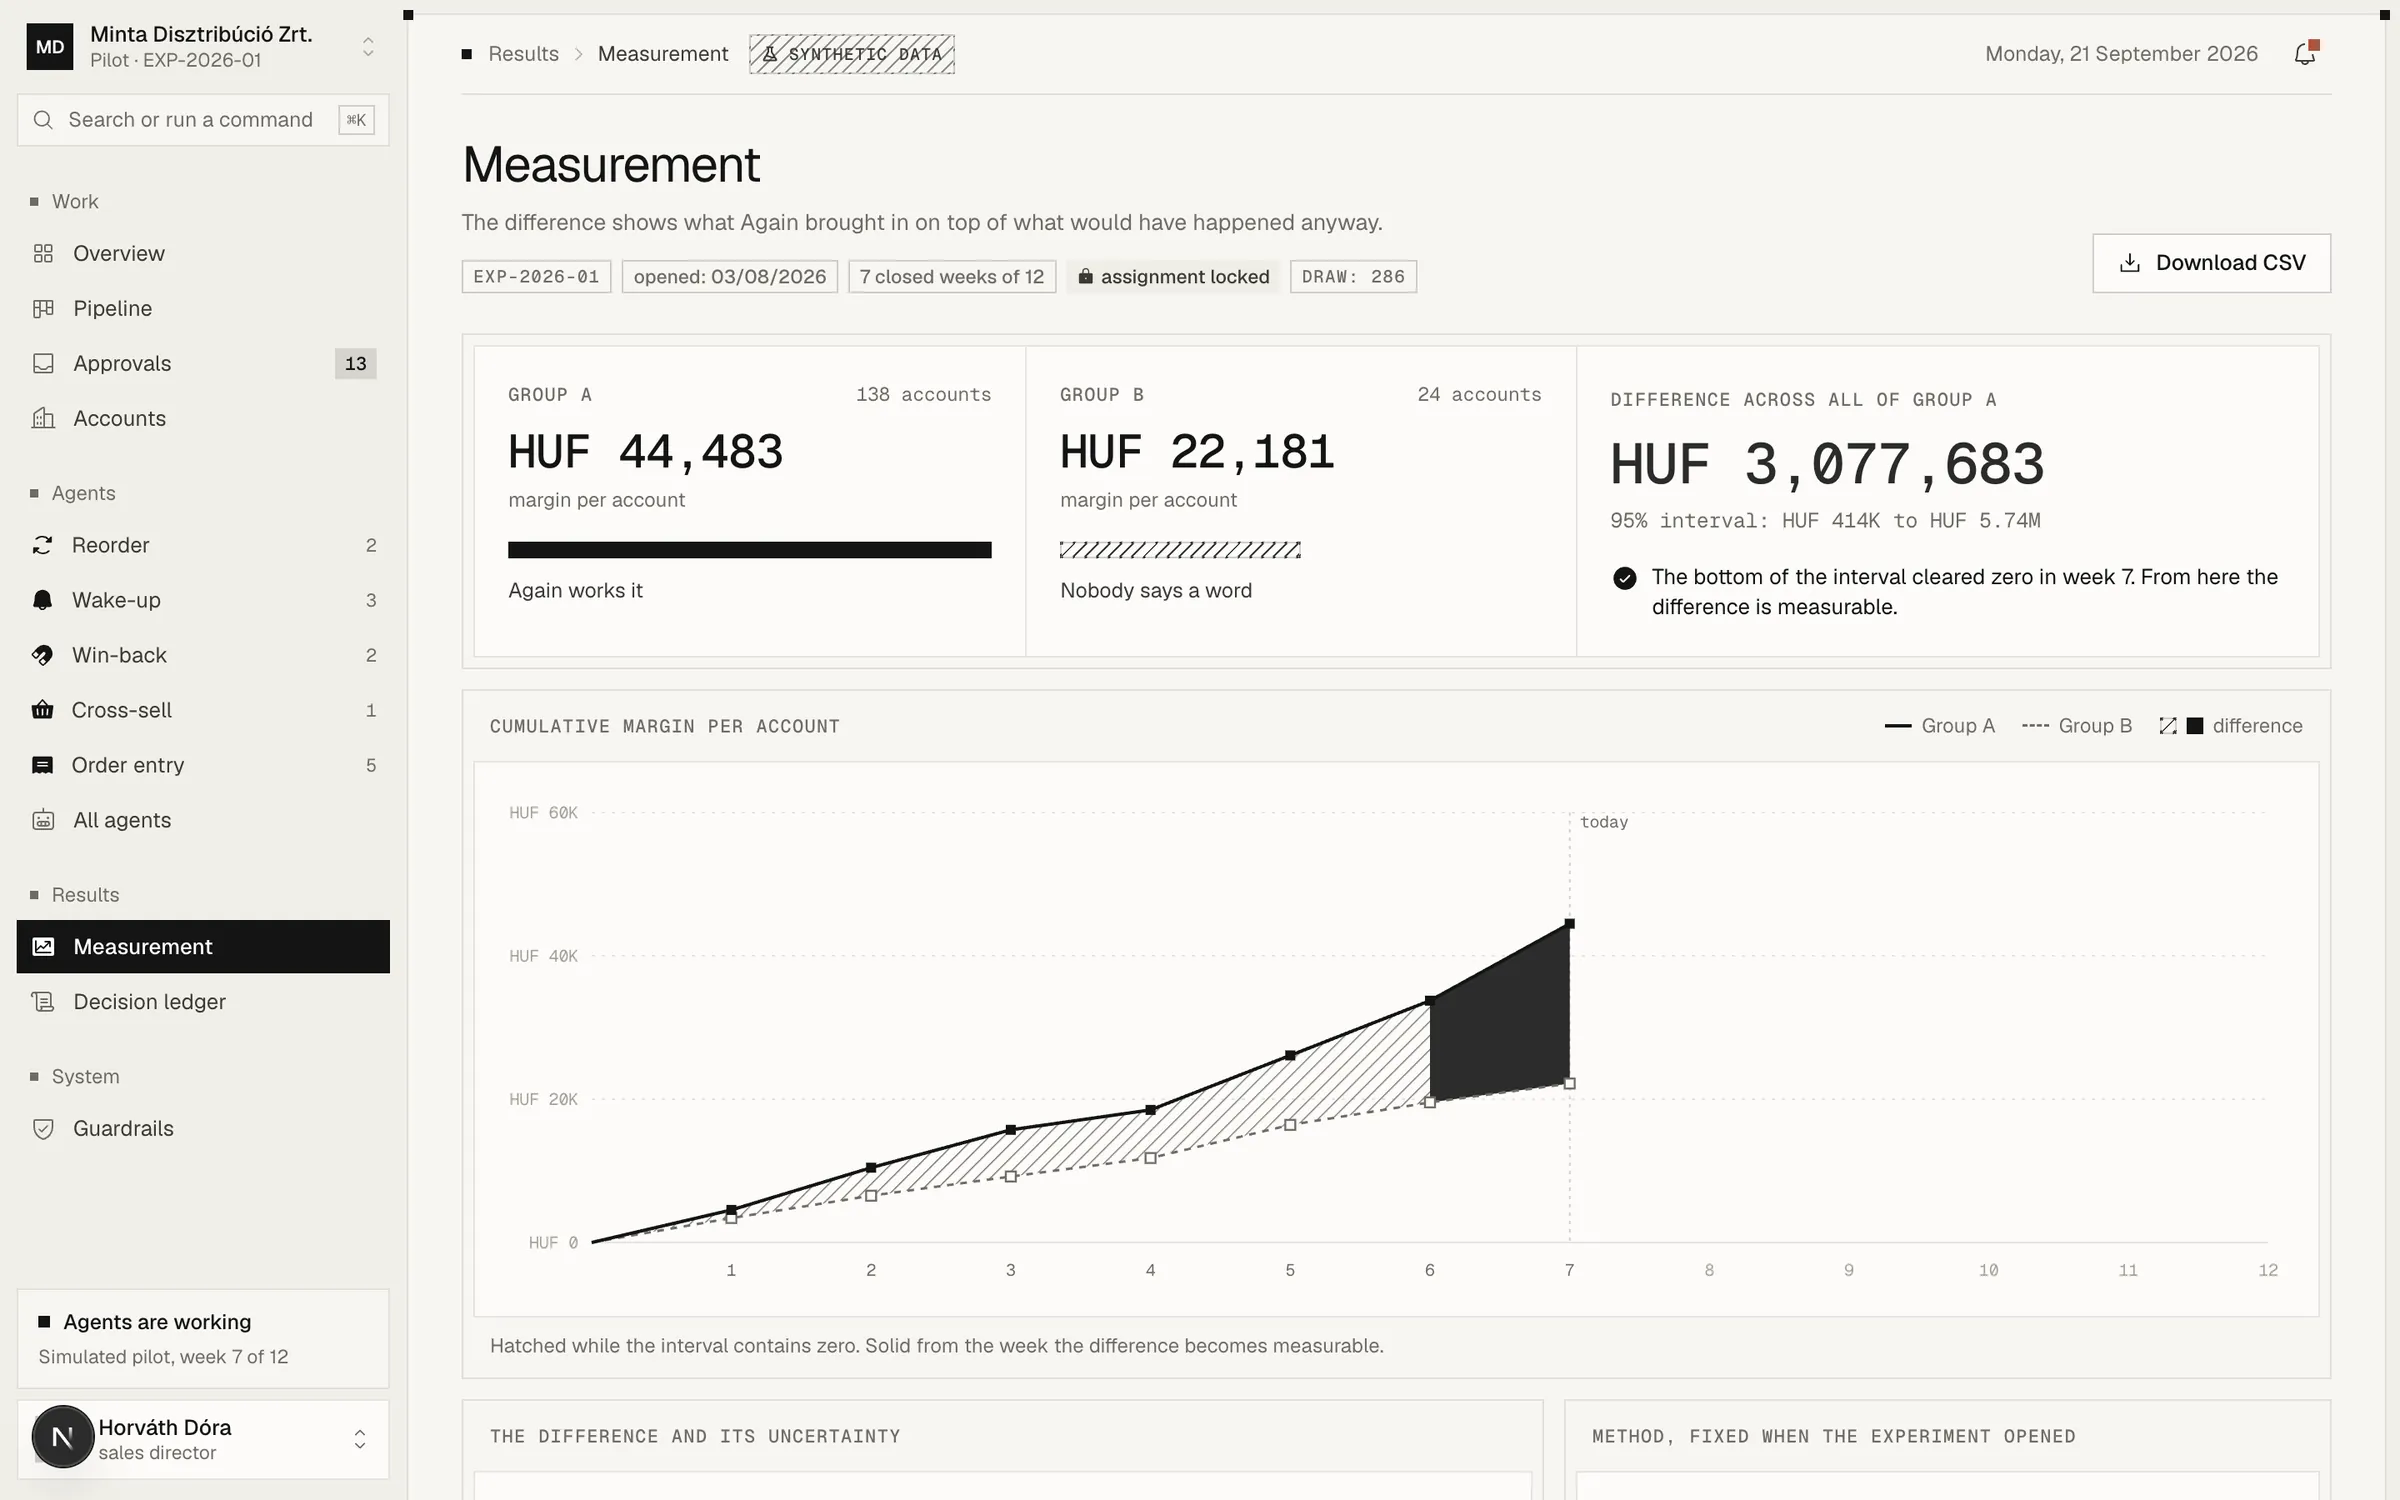
Task: Toggle the difference legend entry
Action: 2231,726
